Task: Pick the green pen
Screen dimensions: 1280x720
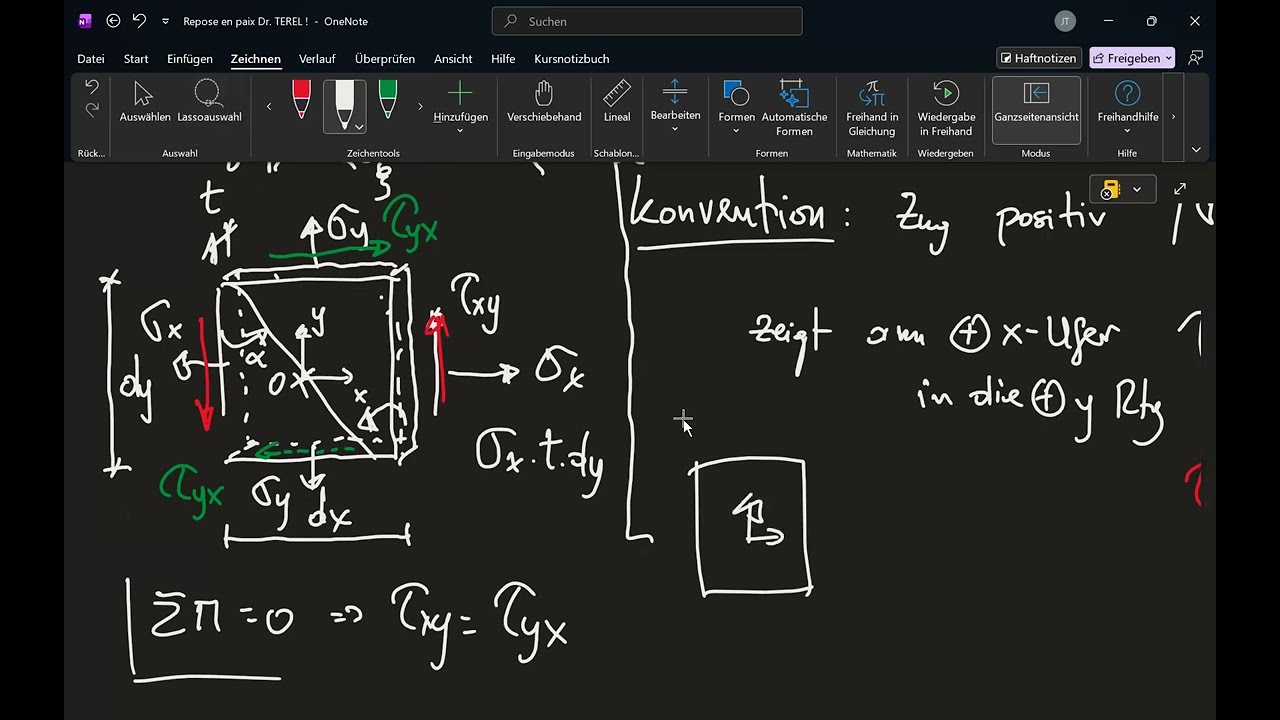Action: pyautogui.click(x=388, y=100)
